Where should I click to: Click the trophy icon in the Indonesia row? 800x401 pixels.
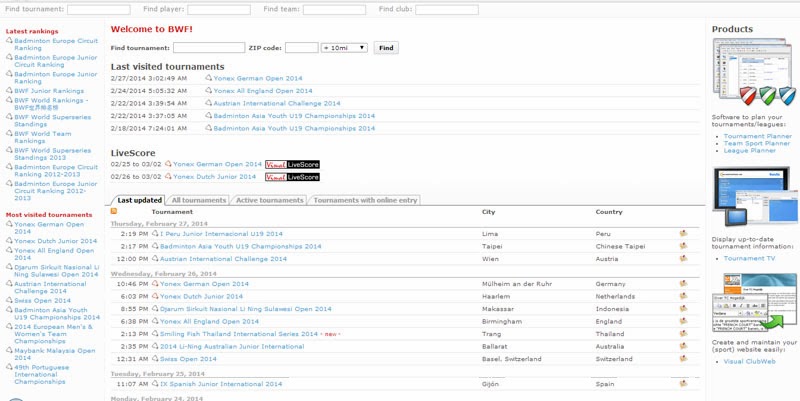point(683,309)
